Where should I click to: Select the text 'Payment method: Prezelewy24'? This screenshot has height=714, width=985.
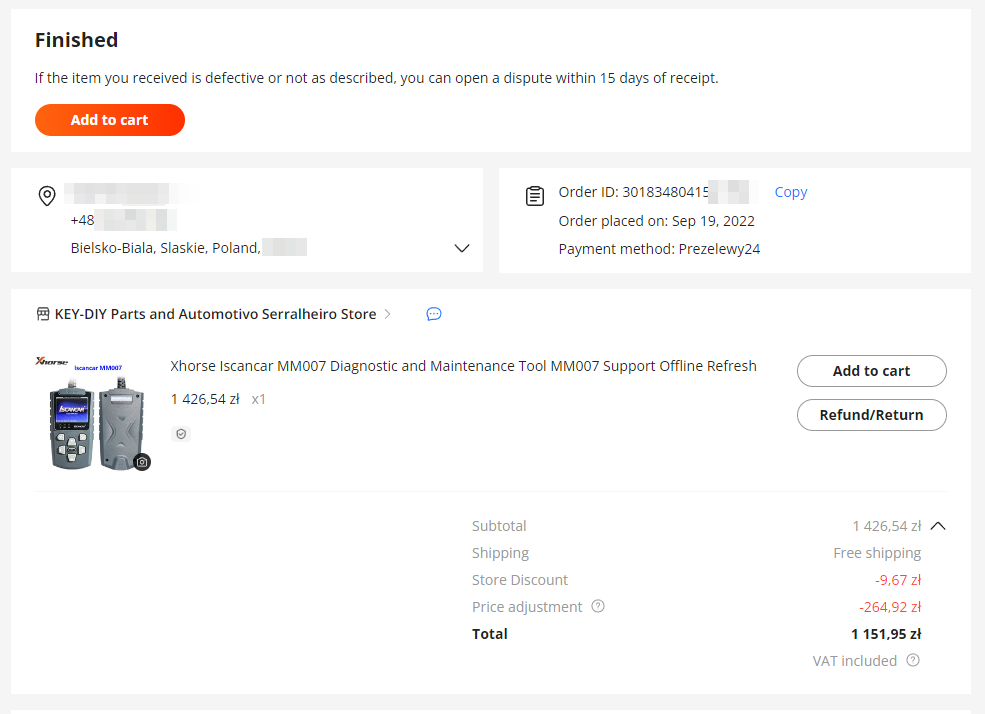[659, 249]
